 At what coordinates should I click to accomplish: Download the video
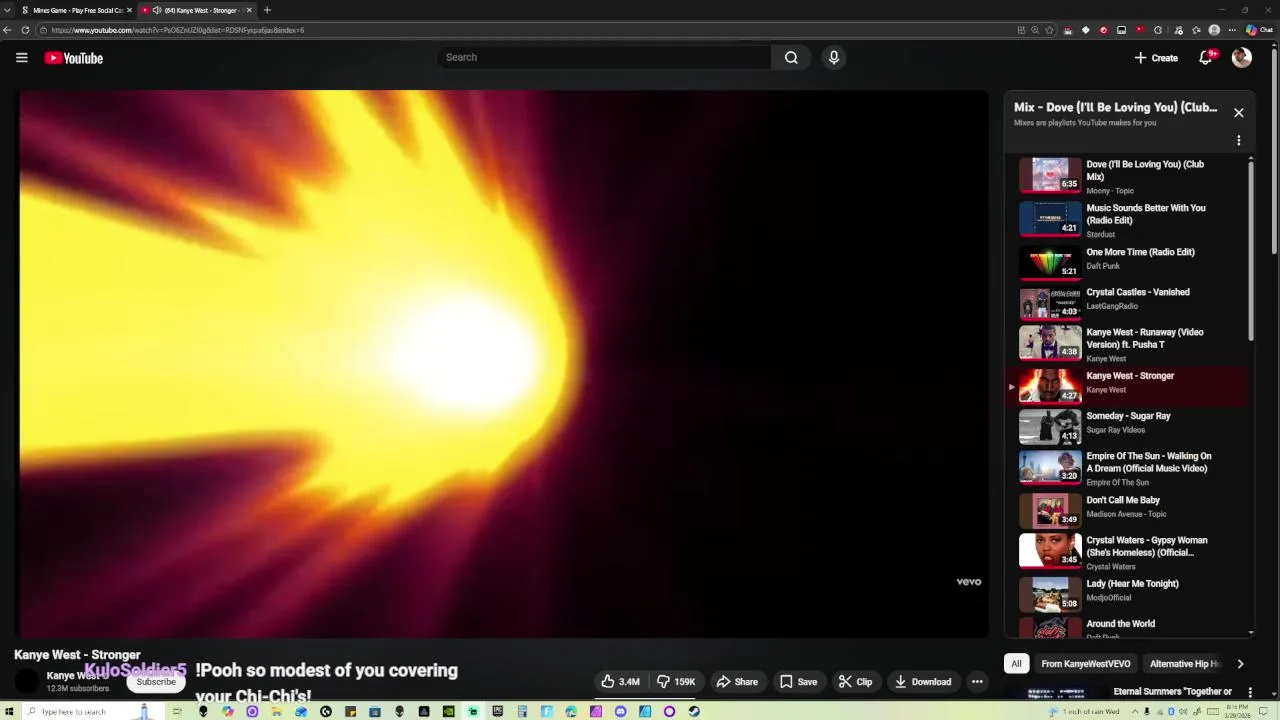(x=923, y=682)
